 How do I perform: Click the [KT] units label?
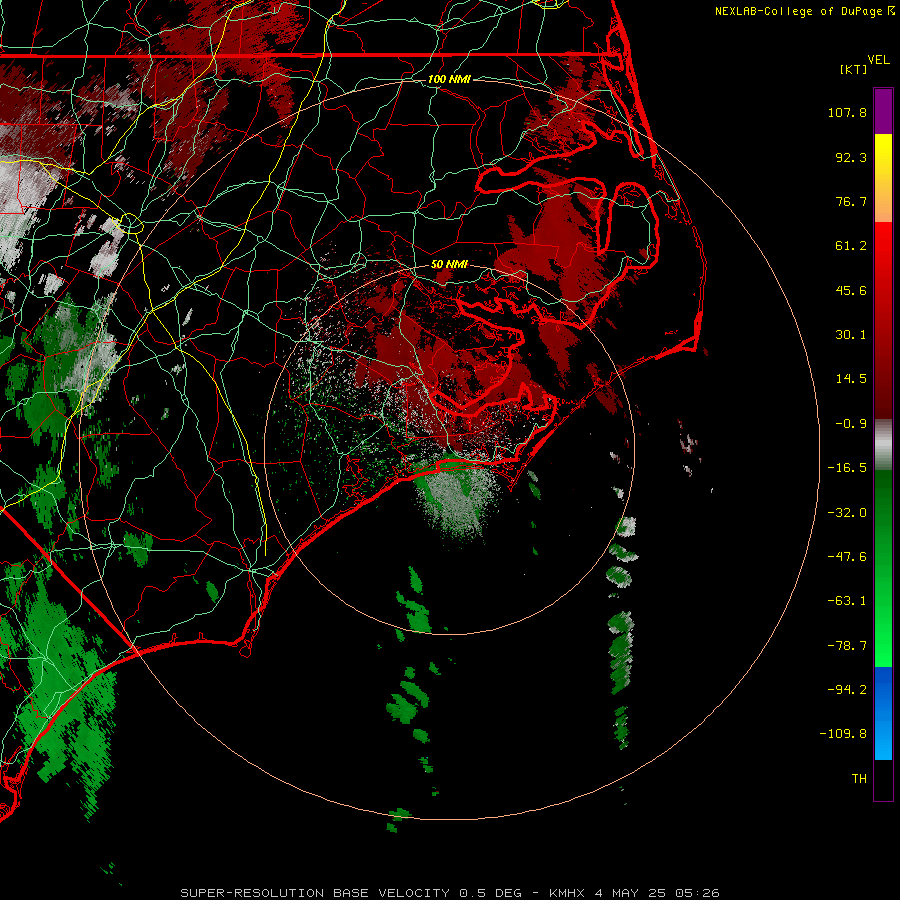854,69
